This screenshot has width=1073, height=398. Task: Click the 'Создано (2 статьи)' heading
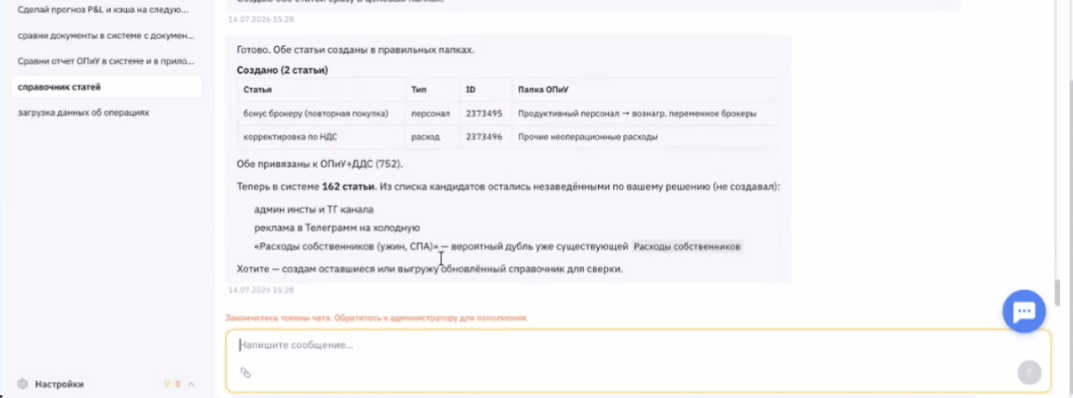282,70
